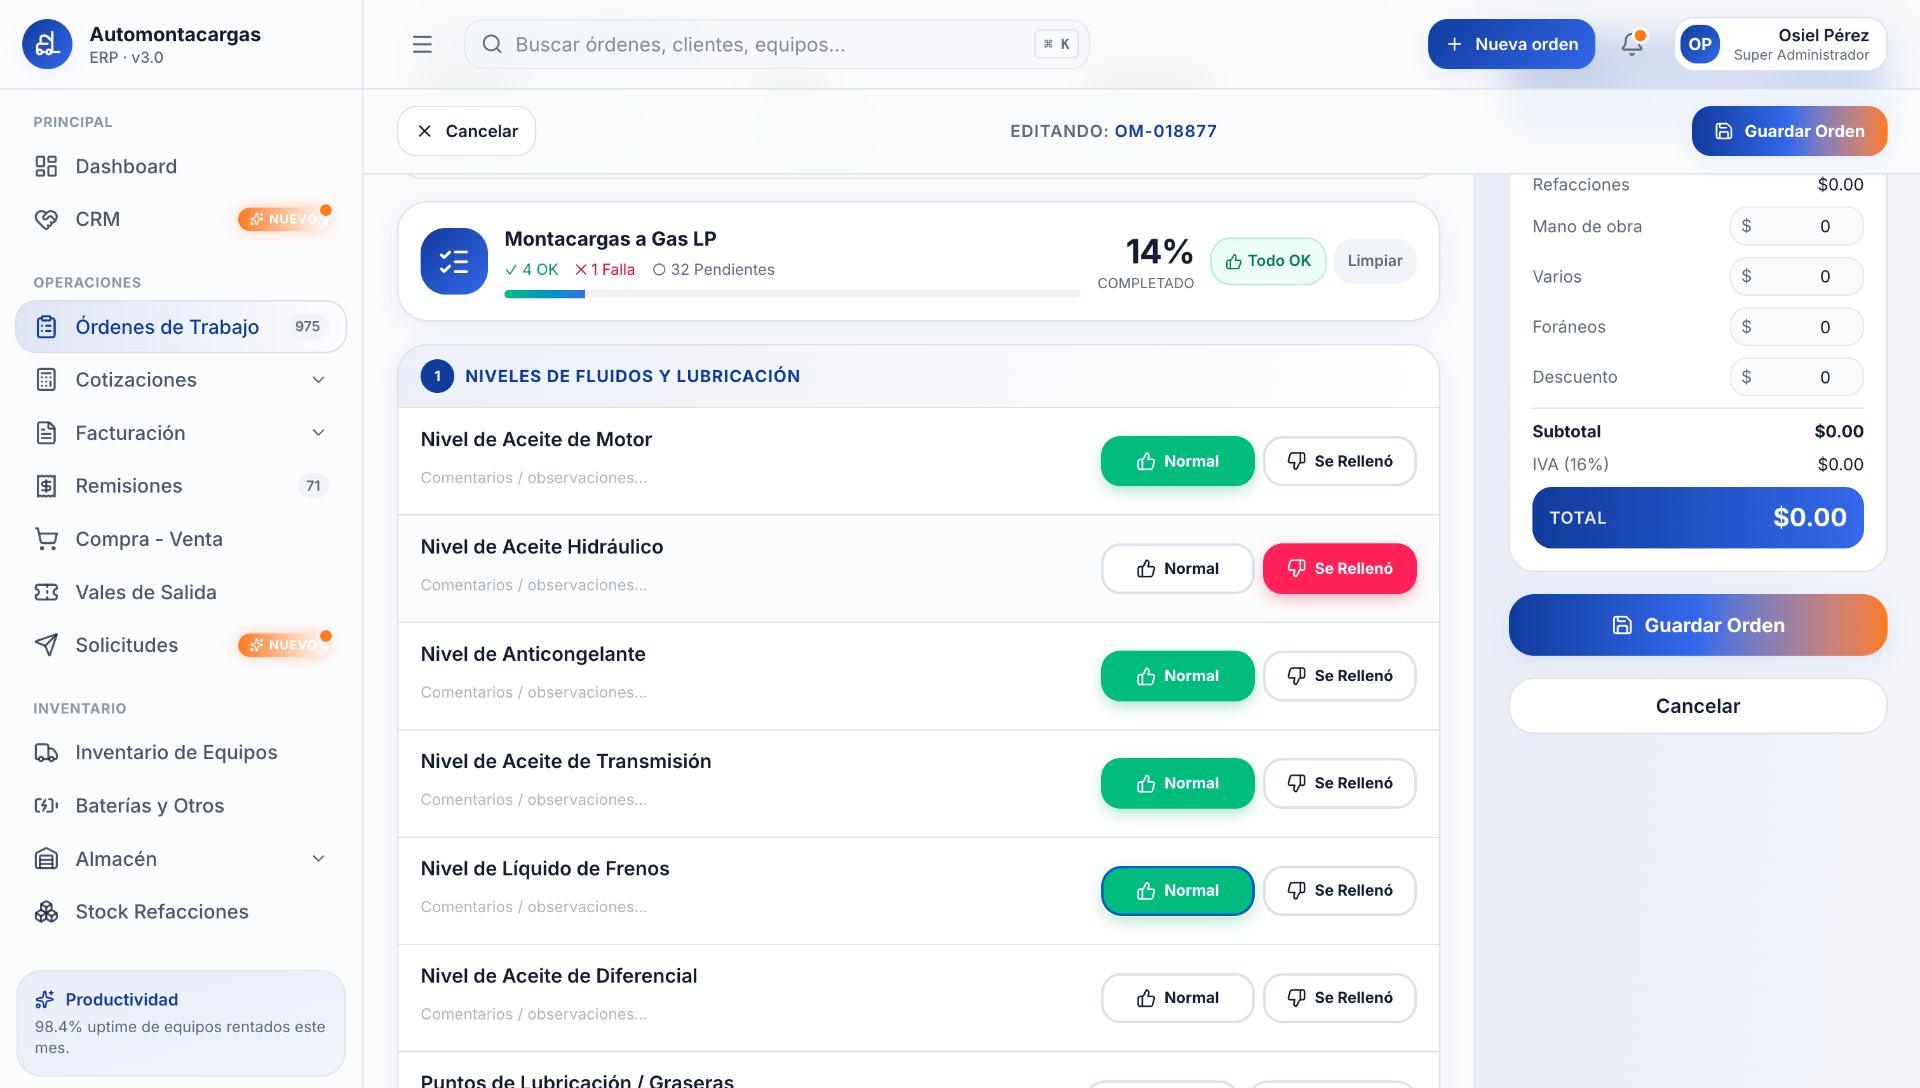Click the save icon in bottom Guardar Orden
Screen dimensions: 1920x1088
[x=1622, y=625]
